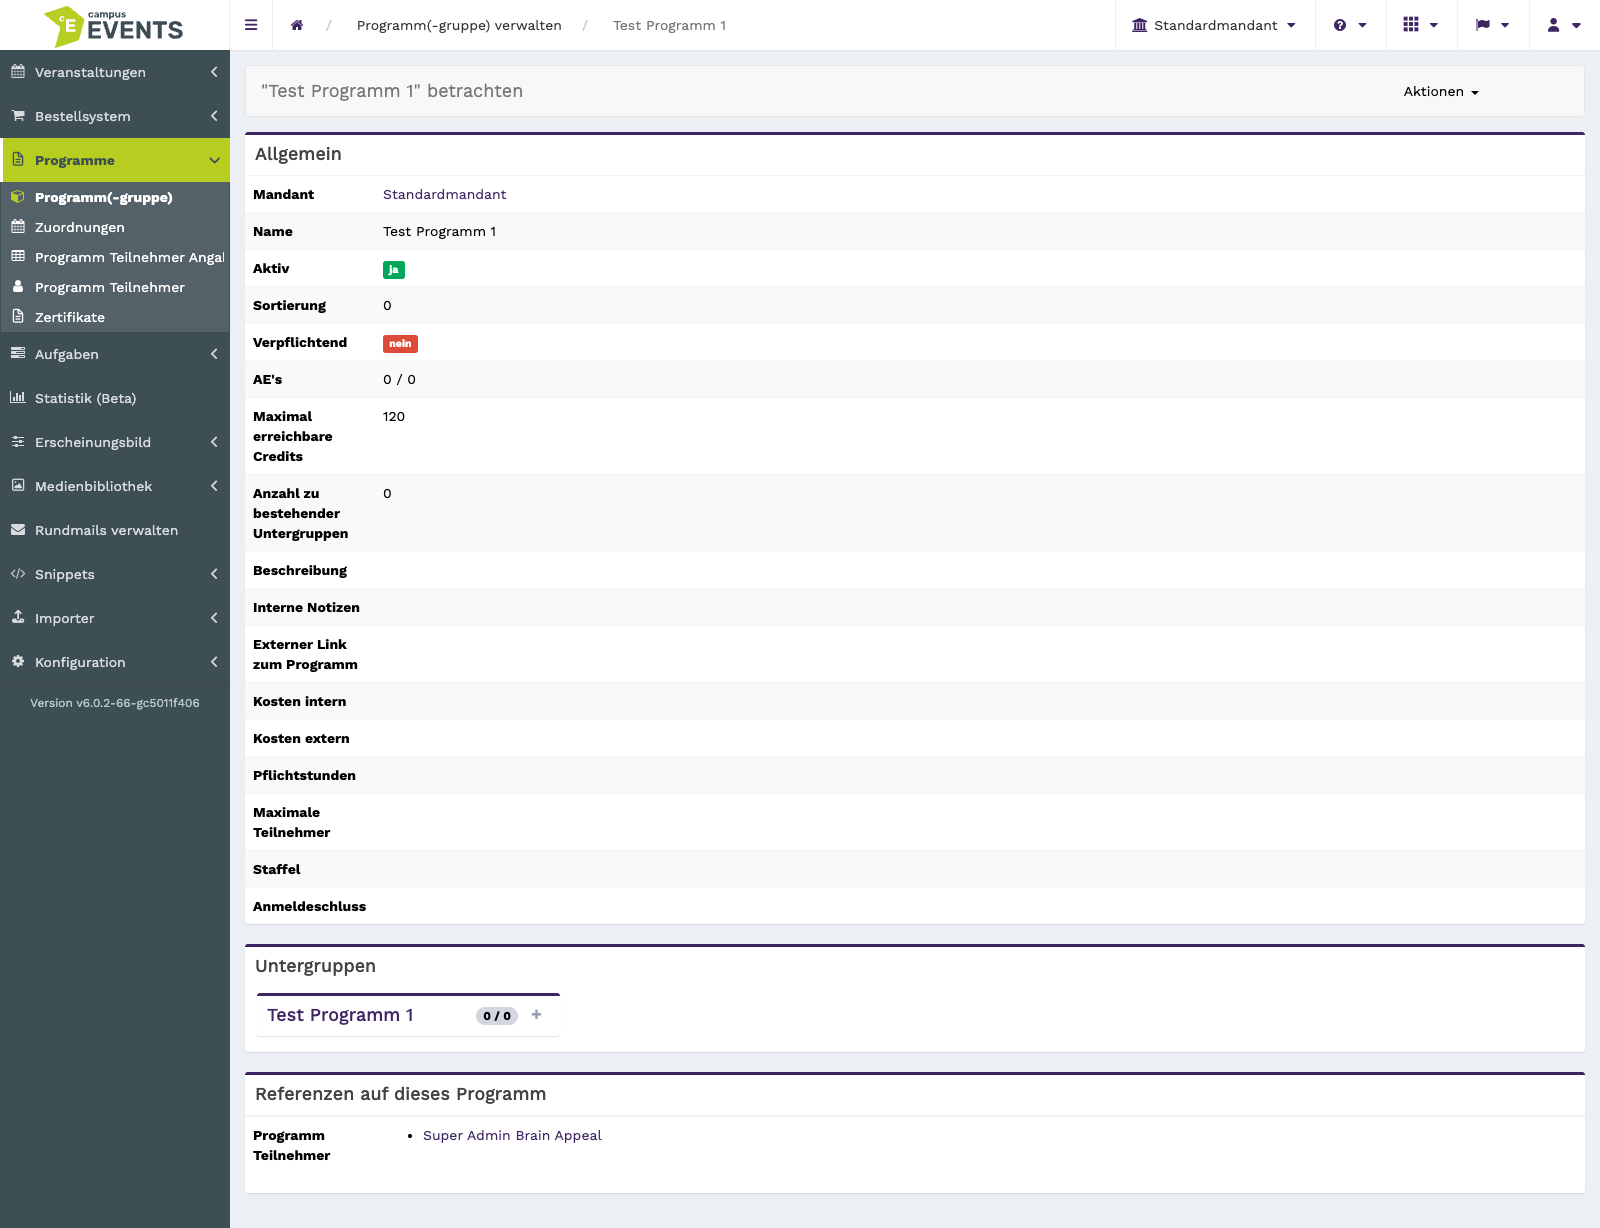Screen dimensions: 1600x1228
Task: Collapse the Programme sidebar section
Action: click(115, 160)
